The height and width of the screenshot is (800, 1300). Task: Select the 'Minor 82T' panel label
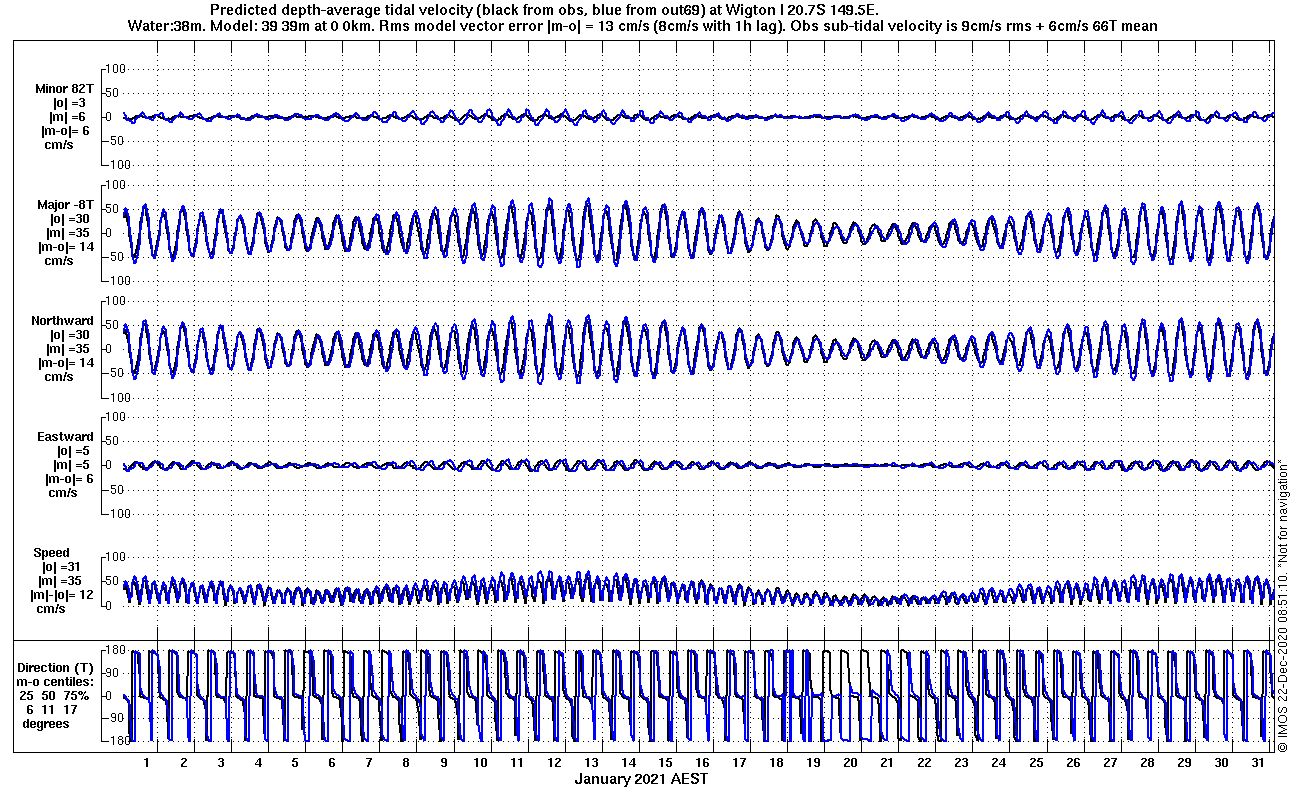(65, 89)
